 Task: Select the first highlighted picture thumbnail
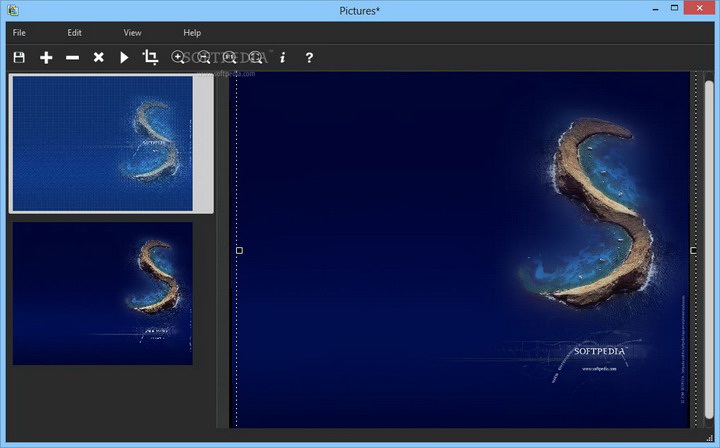102,143
